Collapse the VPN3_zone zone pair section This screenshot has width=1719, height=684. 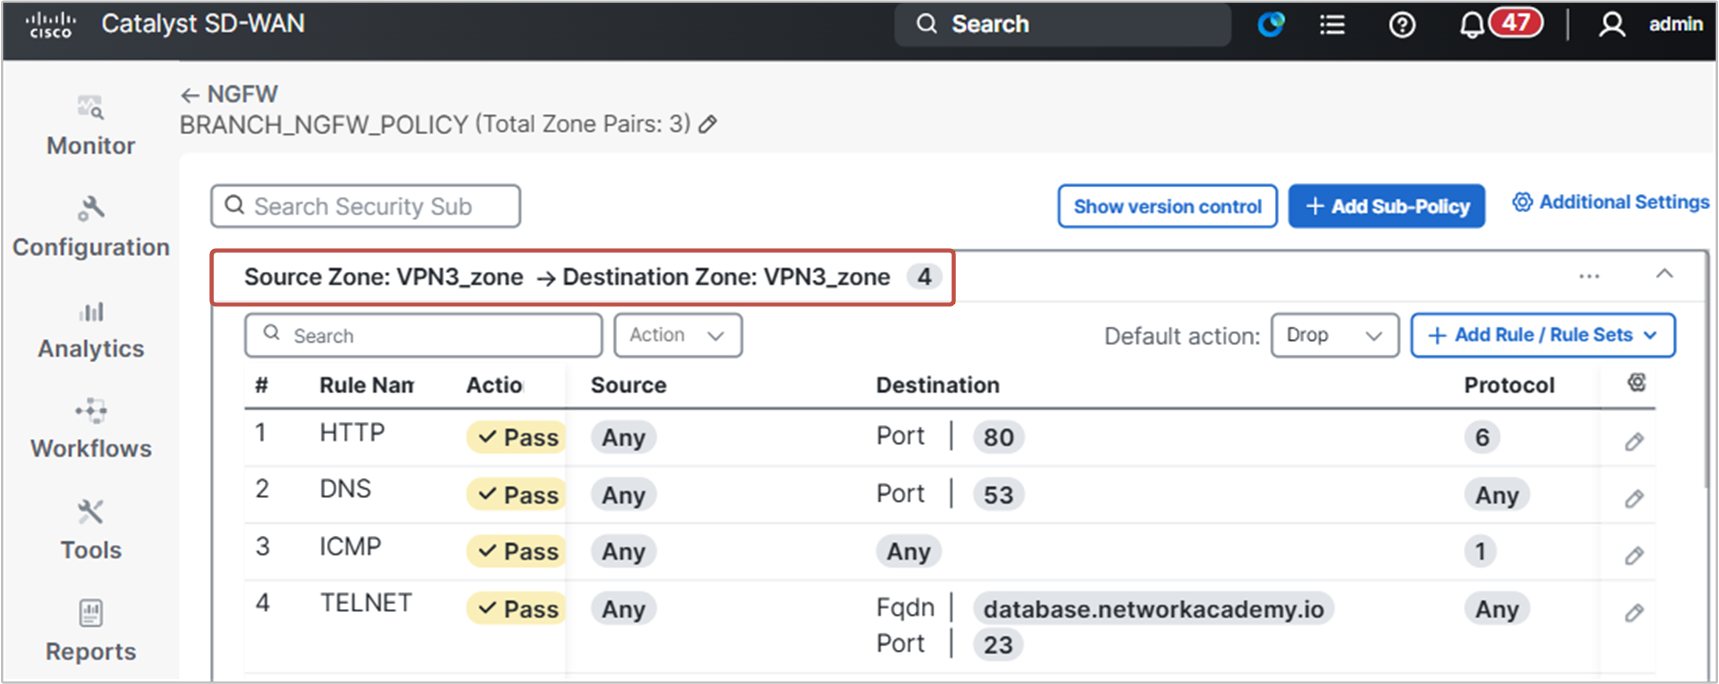tap(1664, 274)
